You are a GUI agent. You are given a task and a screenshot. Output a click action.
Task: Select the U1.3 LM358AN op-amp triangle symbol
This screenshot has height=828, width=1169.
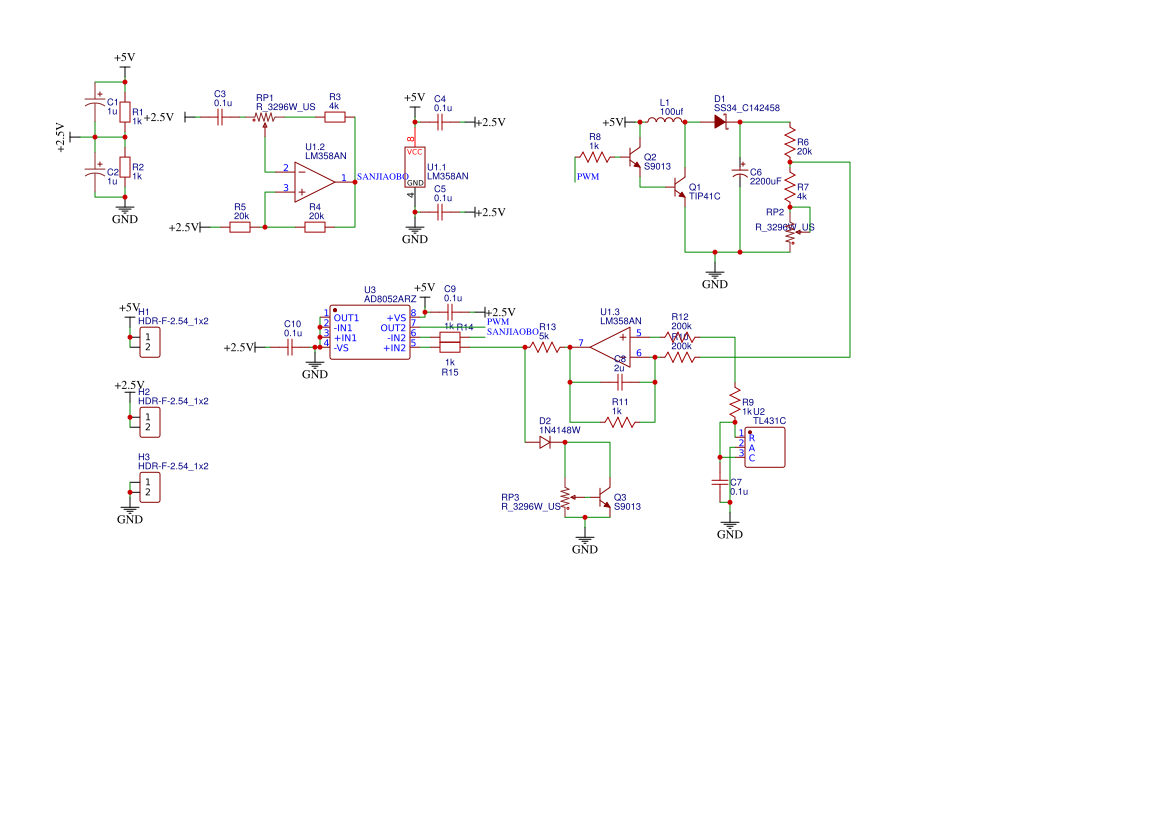pos(610,347)
